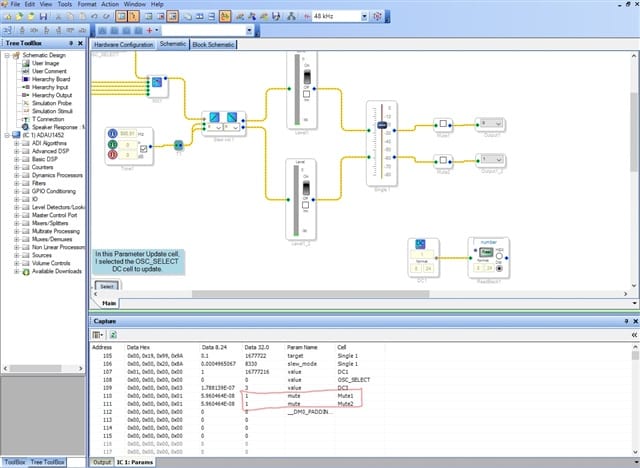
Task: Switch to the Output tab at bottom
Action: point(102,462)
